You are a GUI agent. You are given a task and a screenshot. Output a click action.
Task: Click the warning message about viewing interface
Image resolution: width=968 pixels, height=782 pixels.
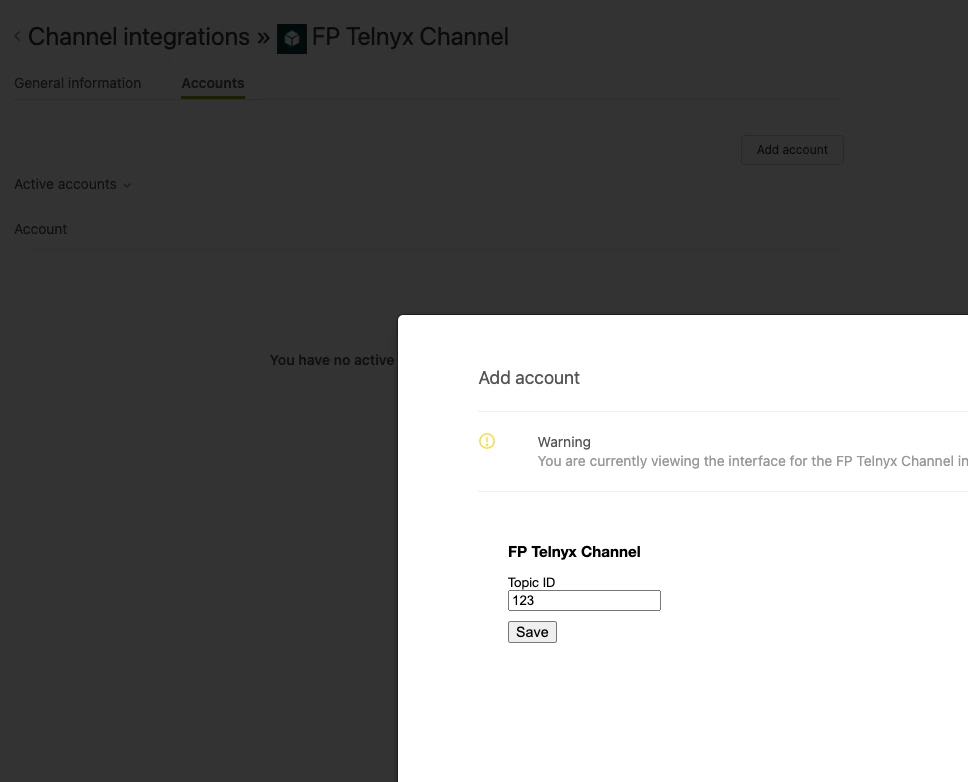pos(753,461)
